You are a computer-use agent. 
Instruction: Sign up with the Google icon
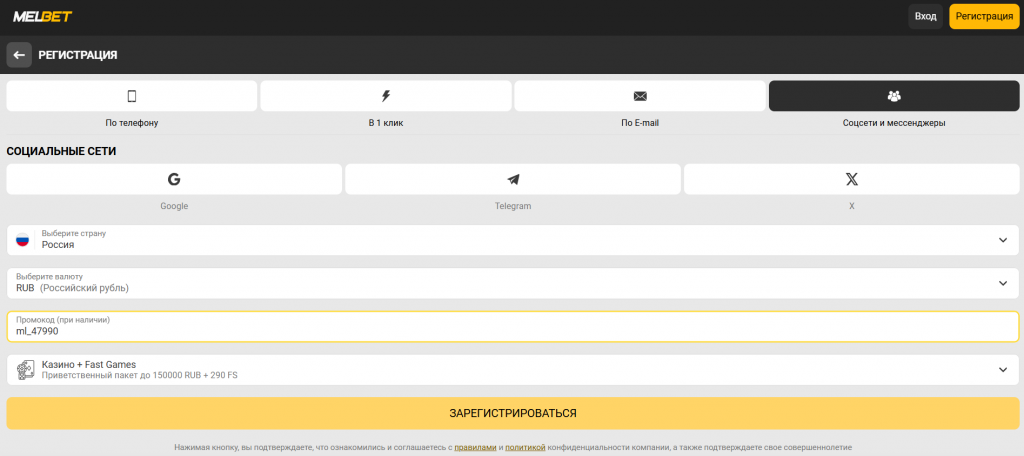174,179
